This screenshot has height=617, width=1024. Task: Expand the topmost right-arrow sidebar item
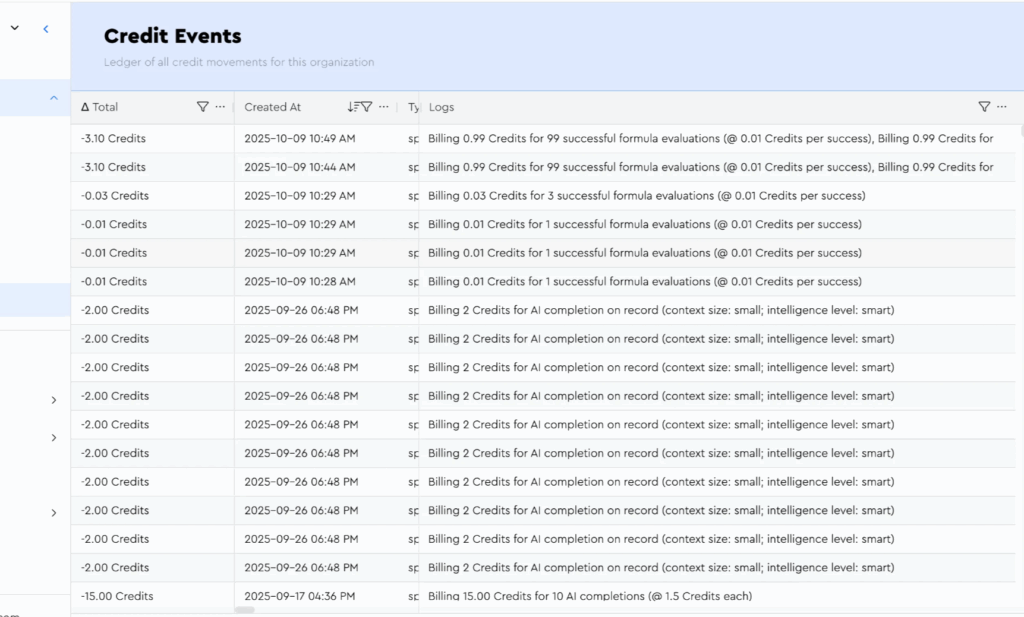click(x=53, y=400)
